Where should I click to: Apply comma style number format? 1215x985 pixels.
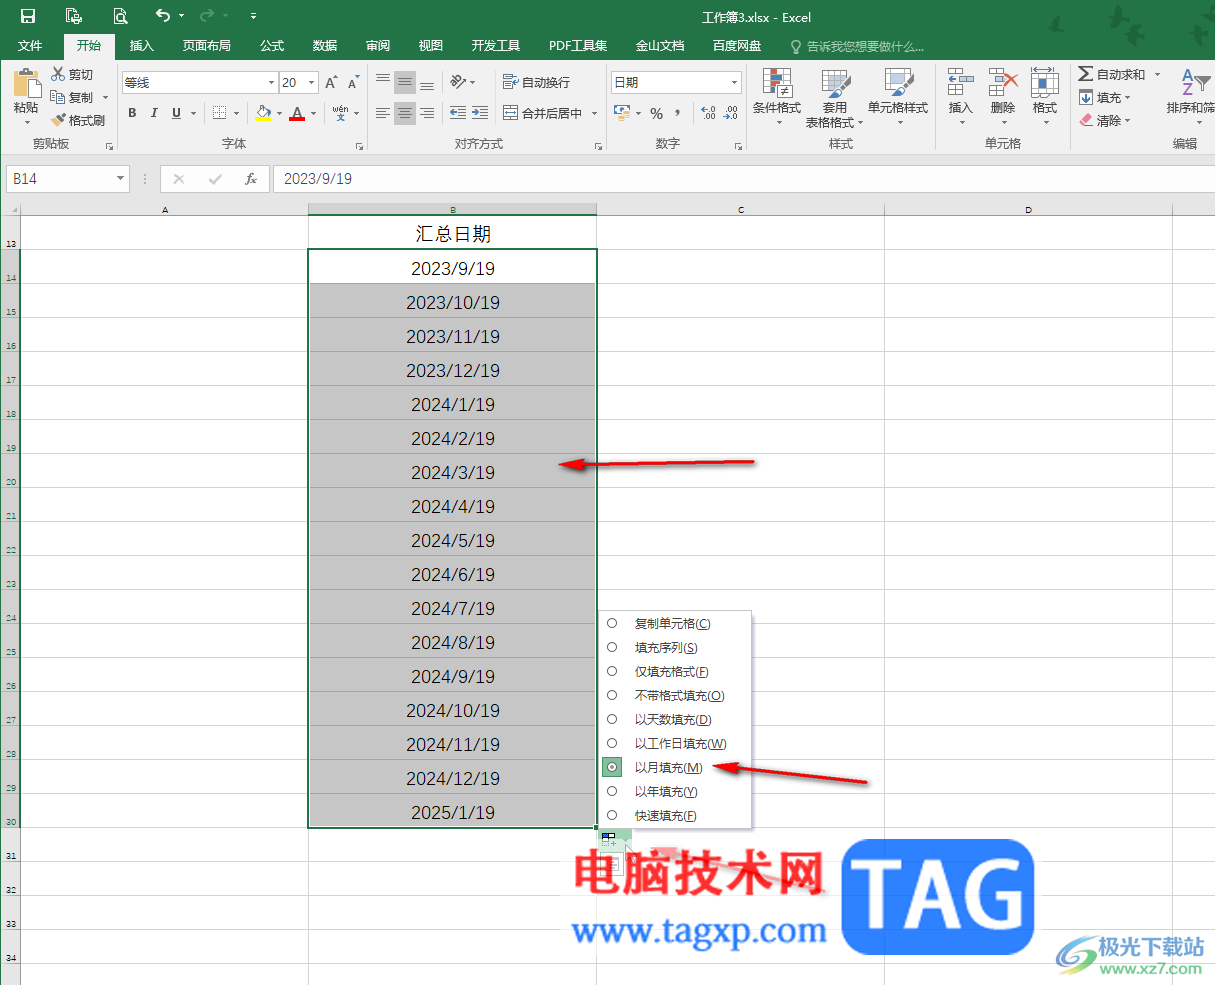pyautogui.click(x=678, y=113)
